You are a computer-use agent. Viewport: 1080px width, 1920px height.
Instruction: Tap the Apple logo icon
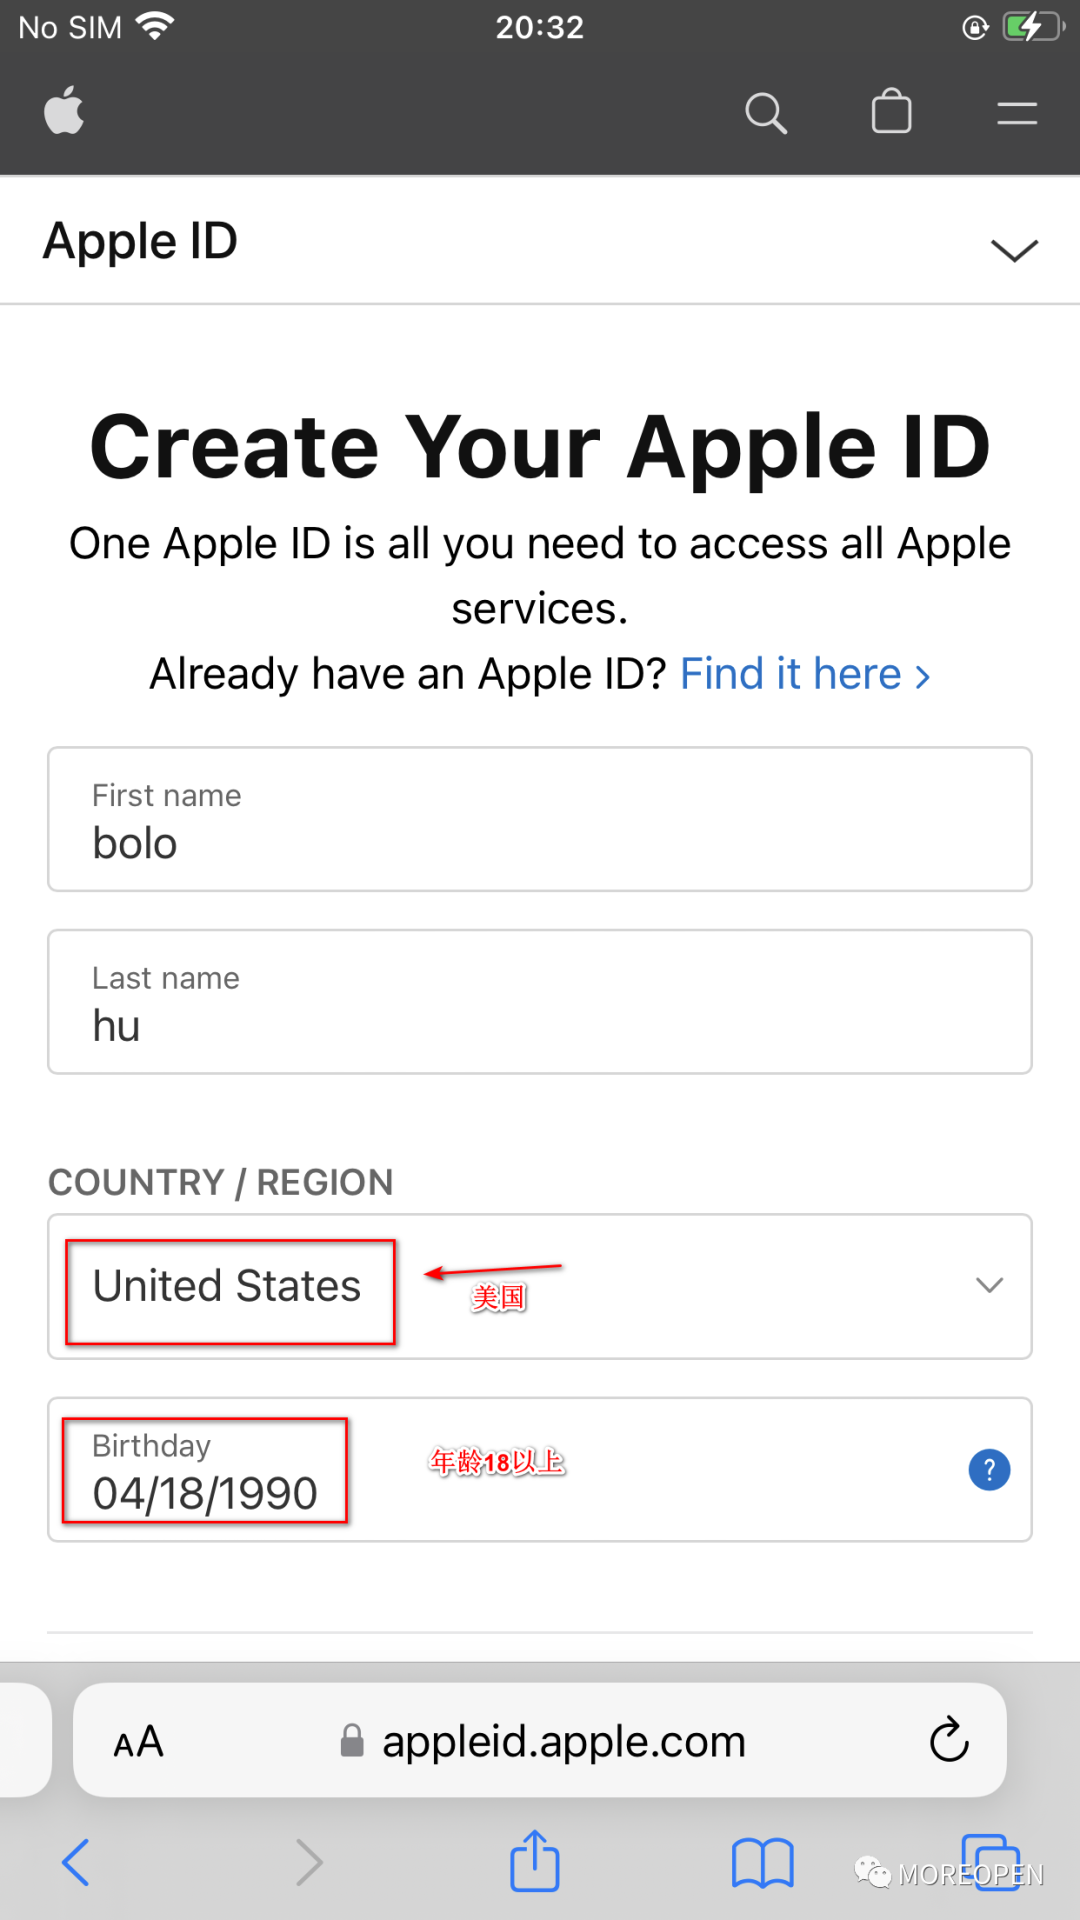point(64,110)
